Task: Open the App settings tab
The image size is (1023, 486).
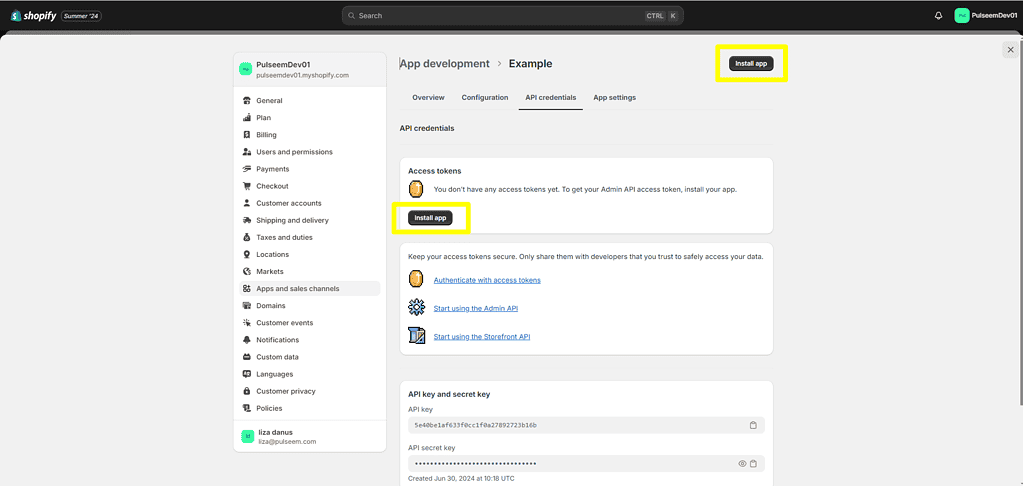Action: 615,97
